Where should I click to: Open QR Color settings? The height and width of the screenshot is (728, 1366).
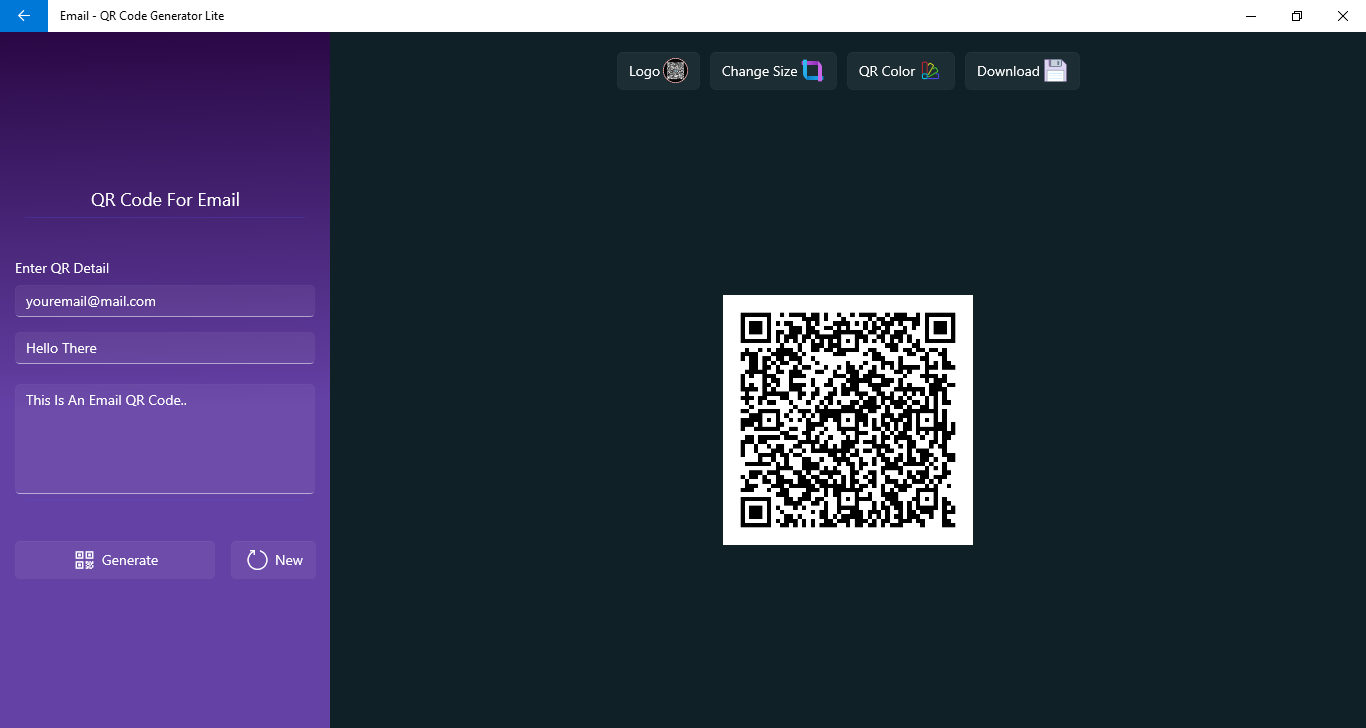(901, 71)
